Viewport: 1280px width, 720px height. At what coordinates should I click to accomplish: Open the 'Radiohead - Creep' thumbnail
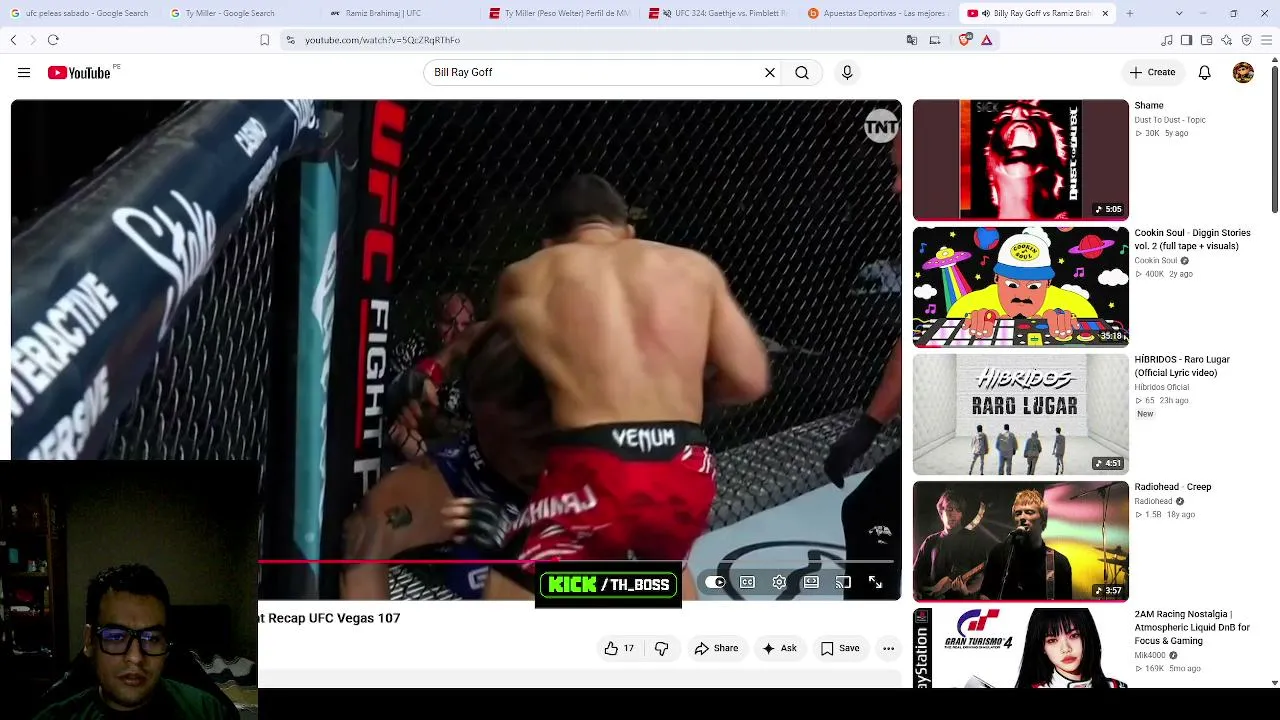click(1020, 541)
